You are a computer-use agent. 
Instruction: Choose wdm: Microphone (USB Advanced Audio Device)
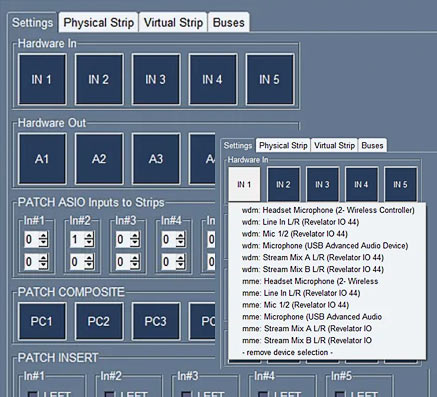327,246
